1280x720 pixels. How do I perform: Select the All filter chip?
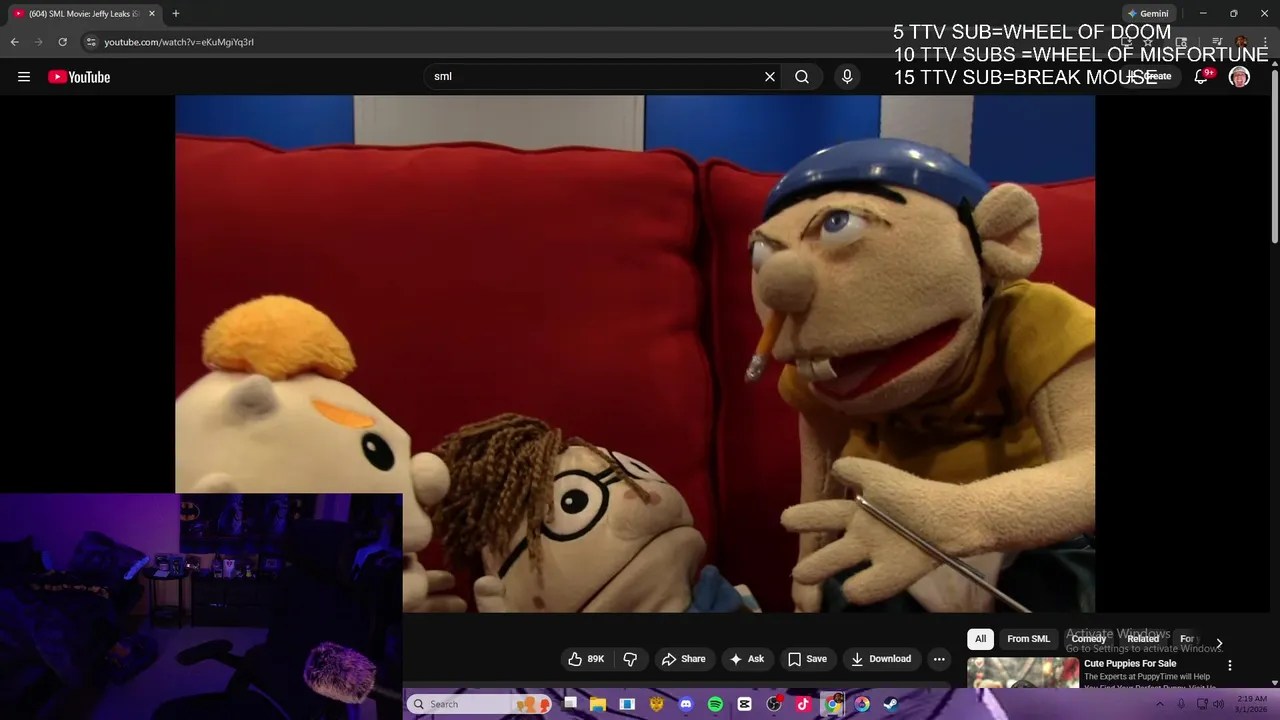click(x=980, y=639)
